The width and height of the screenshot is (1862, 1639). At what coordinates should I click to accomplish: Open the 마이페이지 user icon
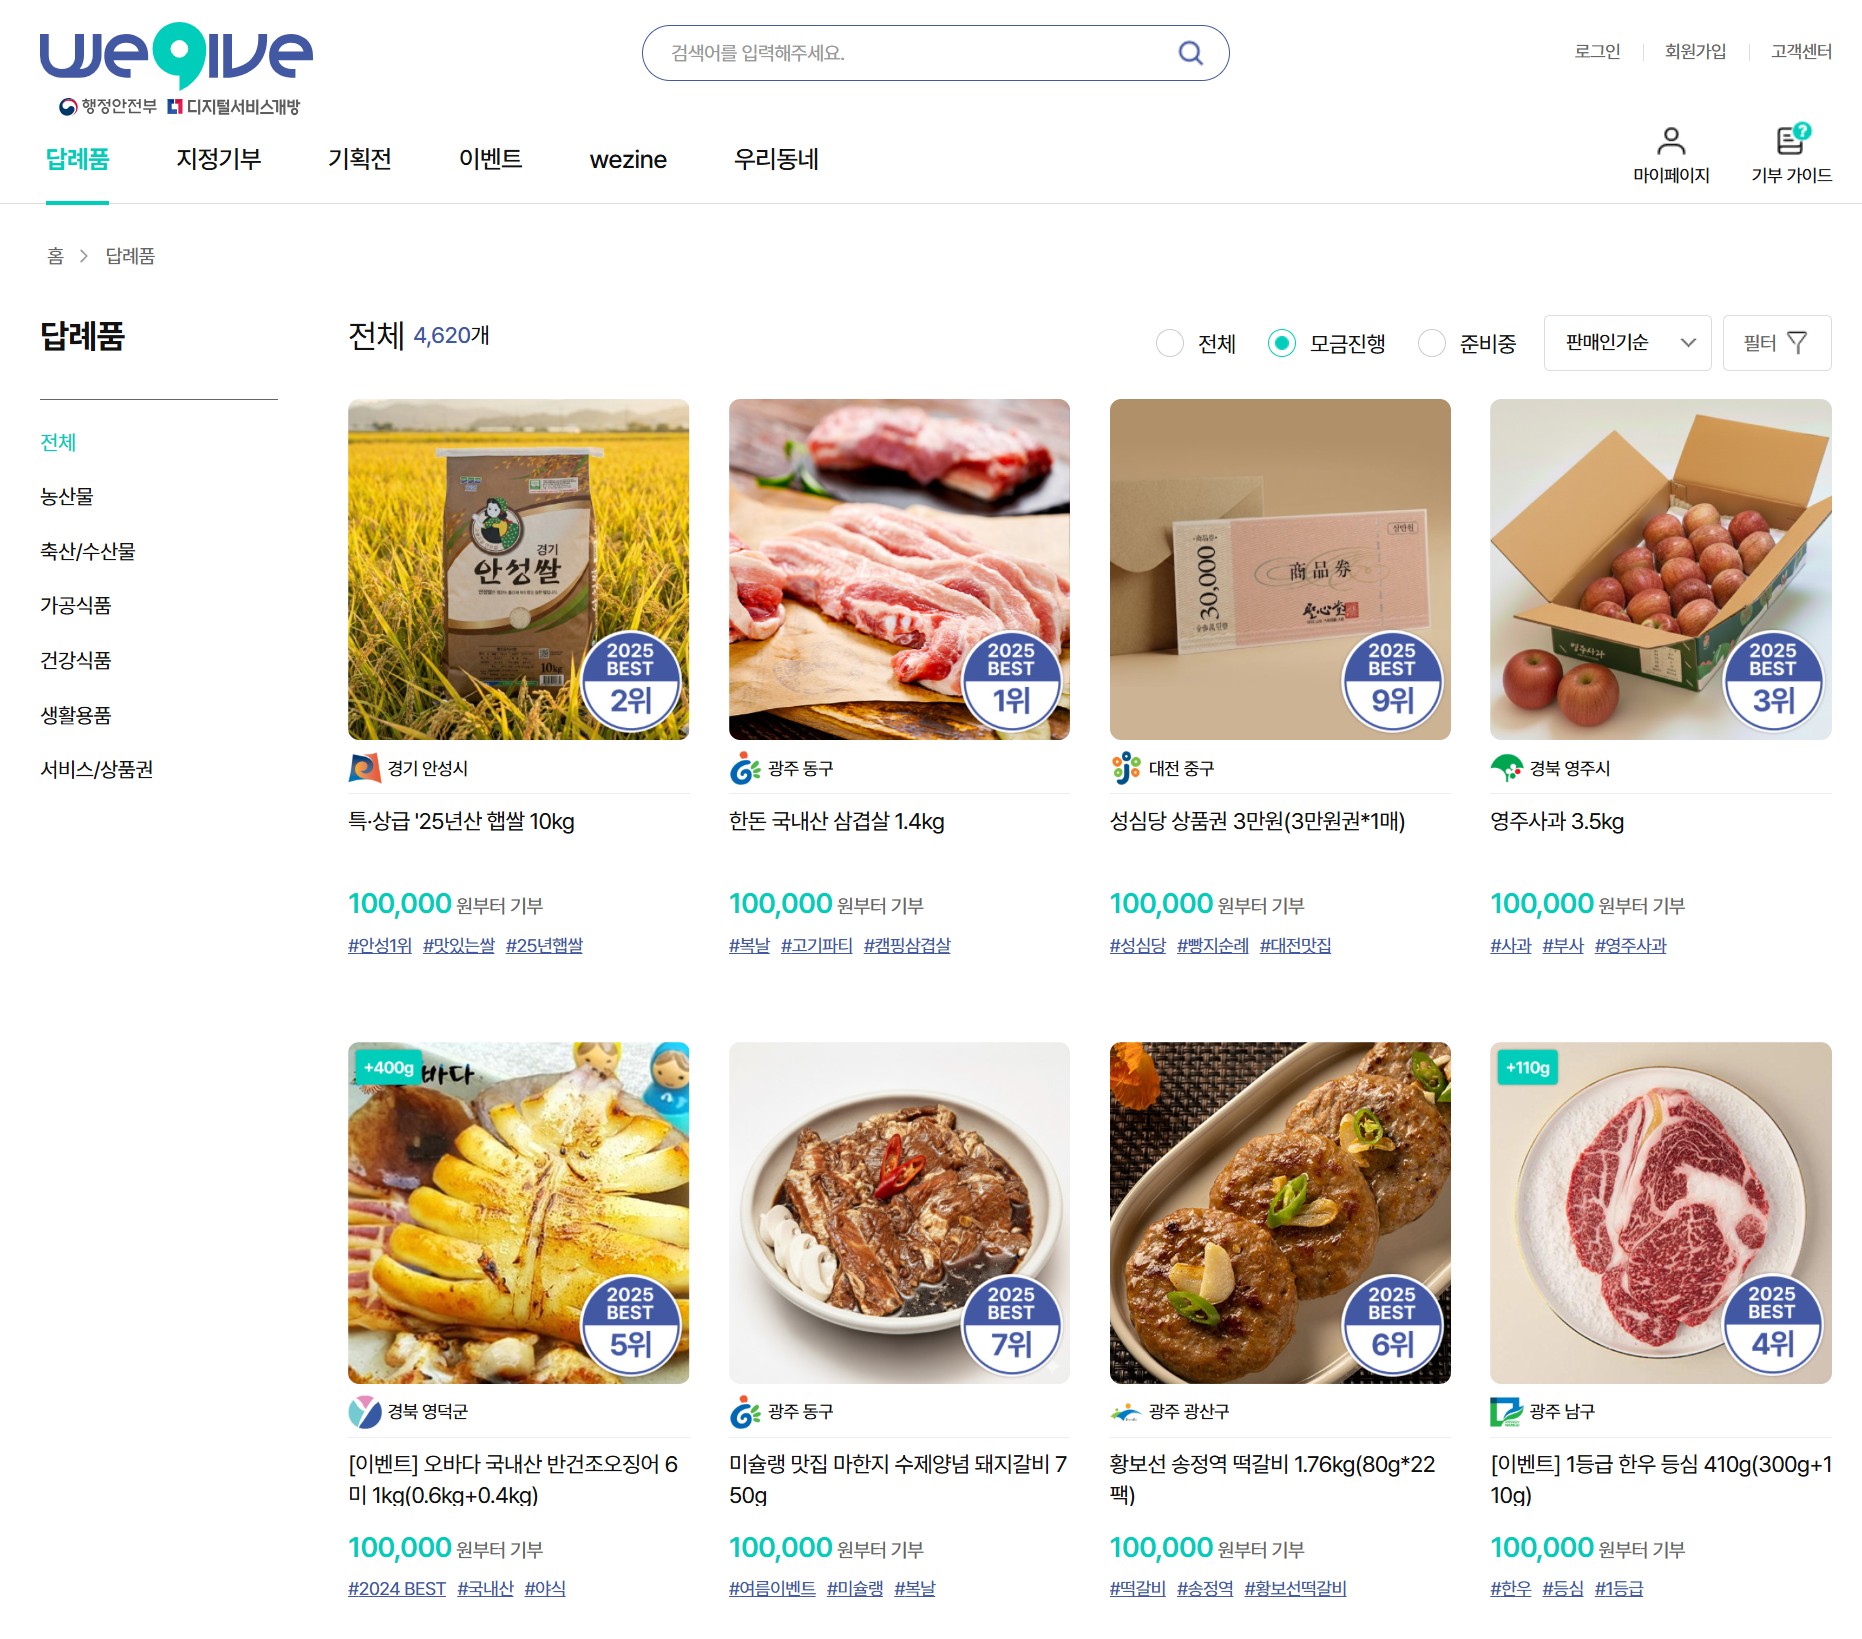click(1671, 141)
